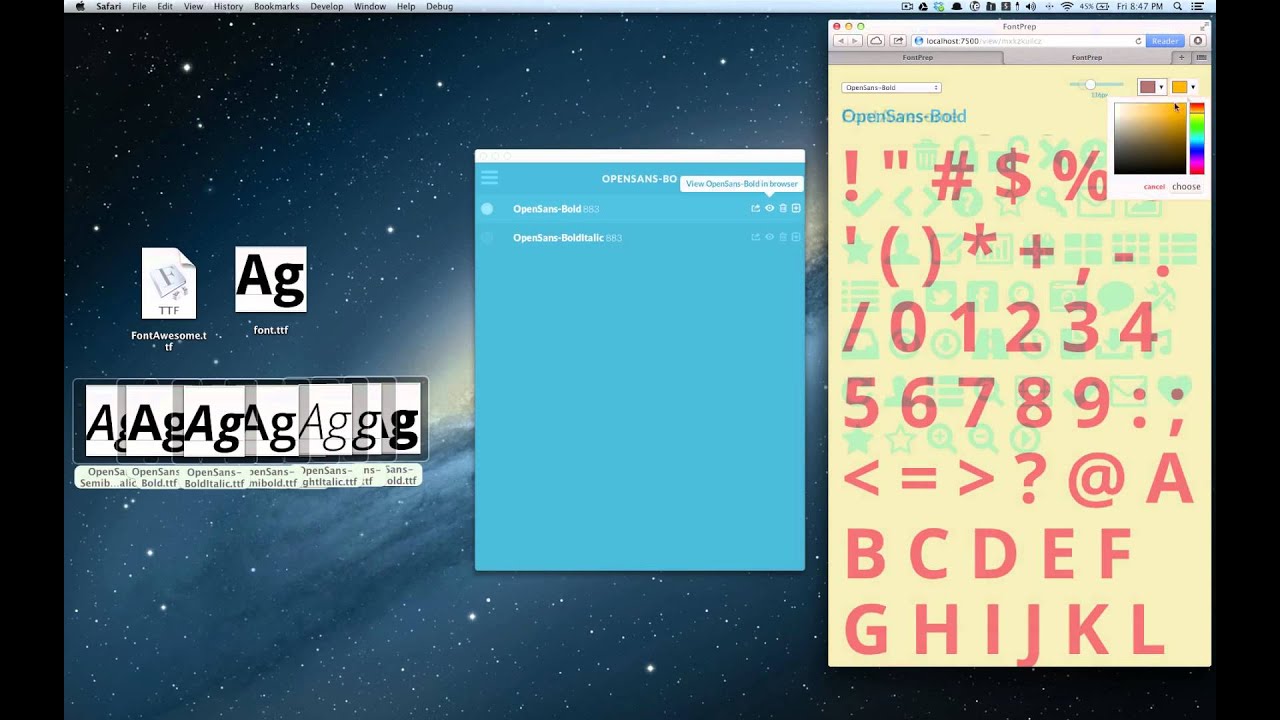Open the Develop menu
1280x720 pixels.
pos(327,6)
